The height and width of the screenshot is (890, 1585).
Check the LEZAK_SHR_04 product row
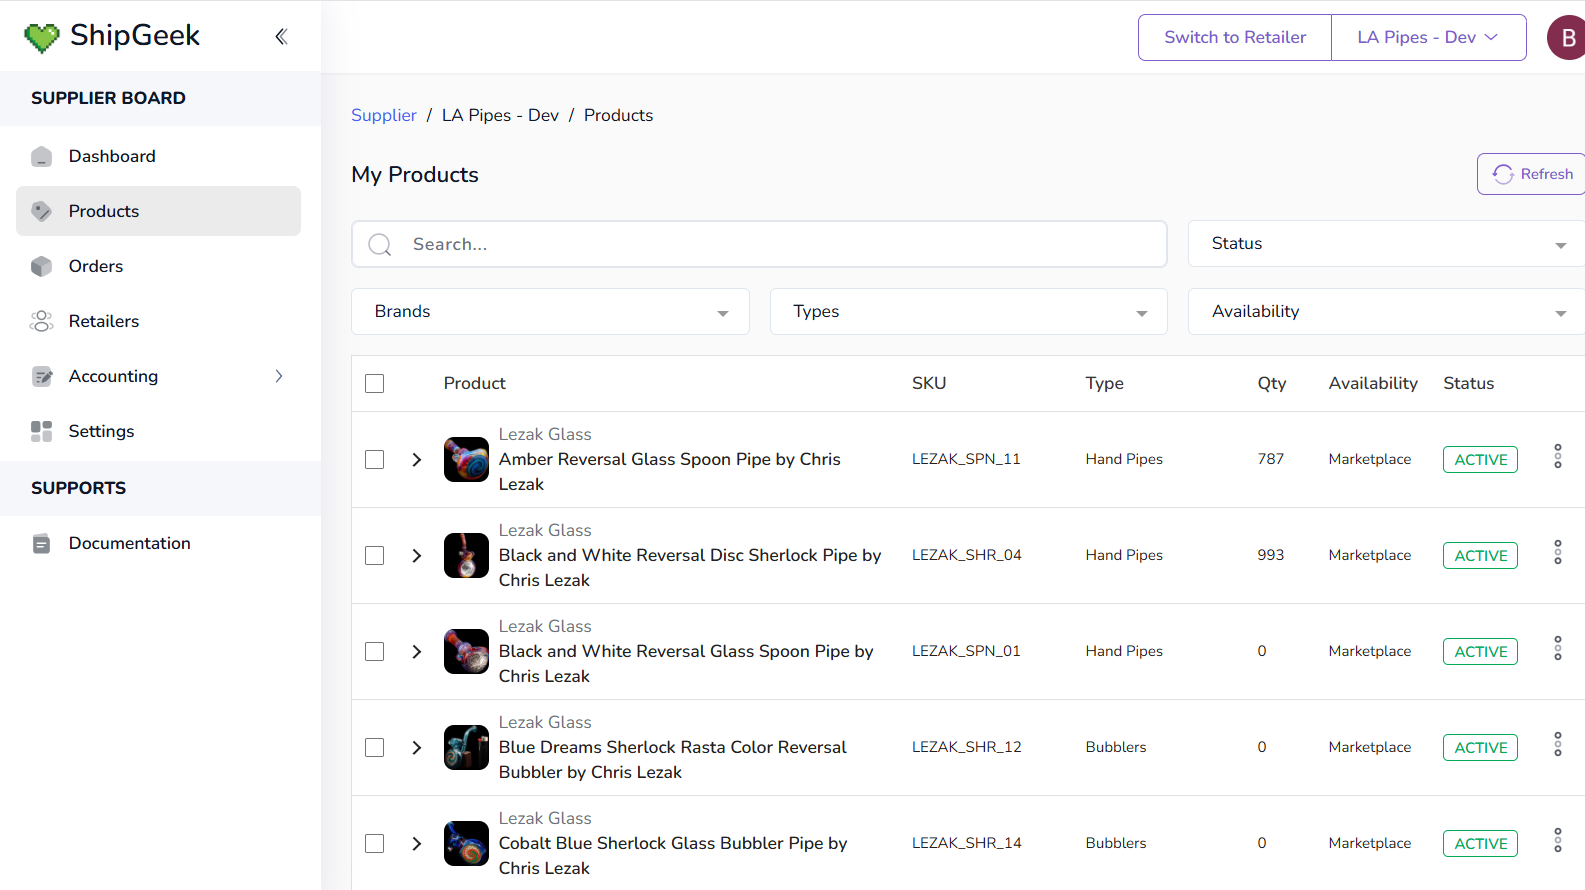375,556
